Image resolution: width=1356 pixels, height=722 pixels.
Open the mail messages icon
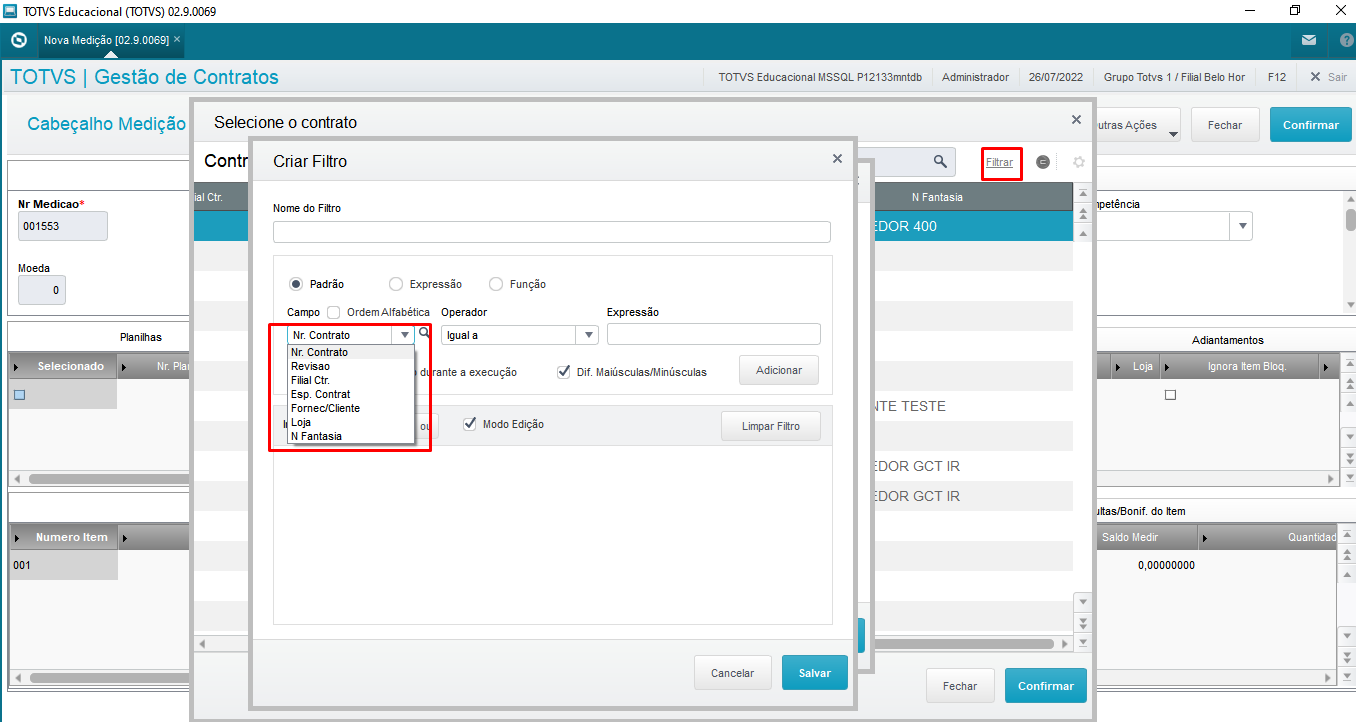[1308, 40]
